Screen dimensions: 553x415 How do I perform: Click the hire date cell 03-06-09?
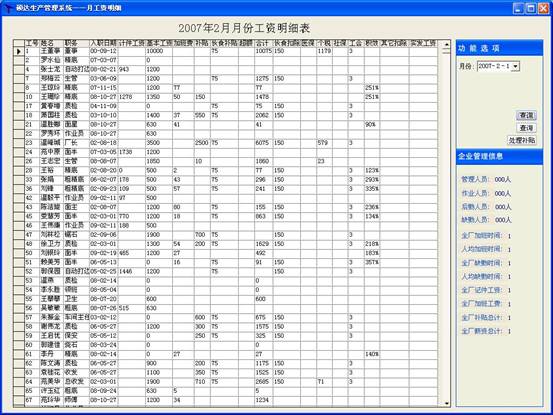click(x=103, y=79)
